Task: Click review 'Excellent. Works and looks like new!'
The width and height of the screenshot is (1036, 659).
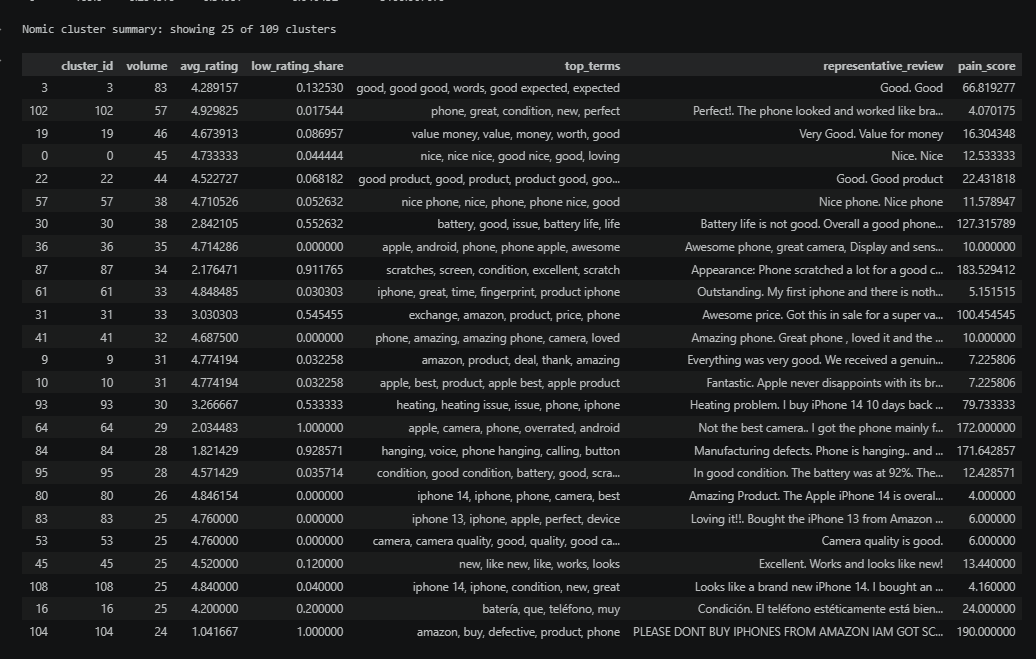Action: (x=850, y=564)
